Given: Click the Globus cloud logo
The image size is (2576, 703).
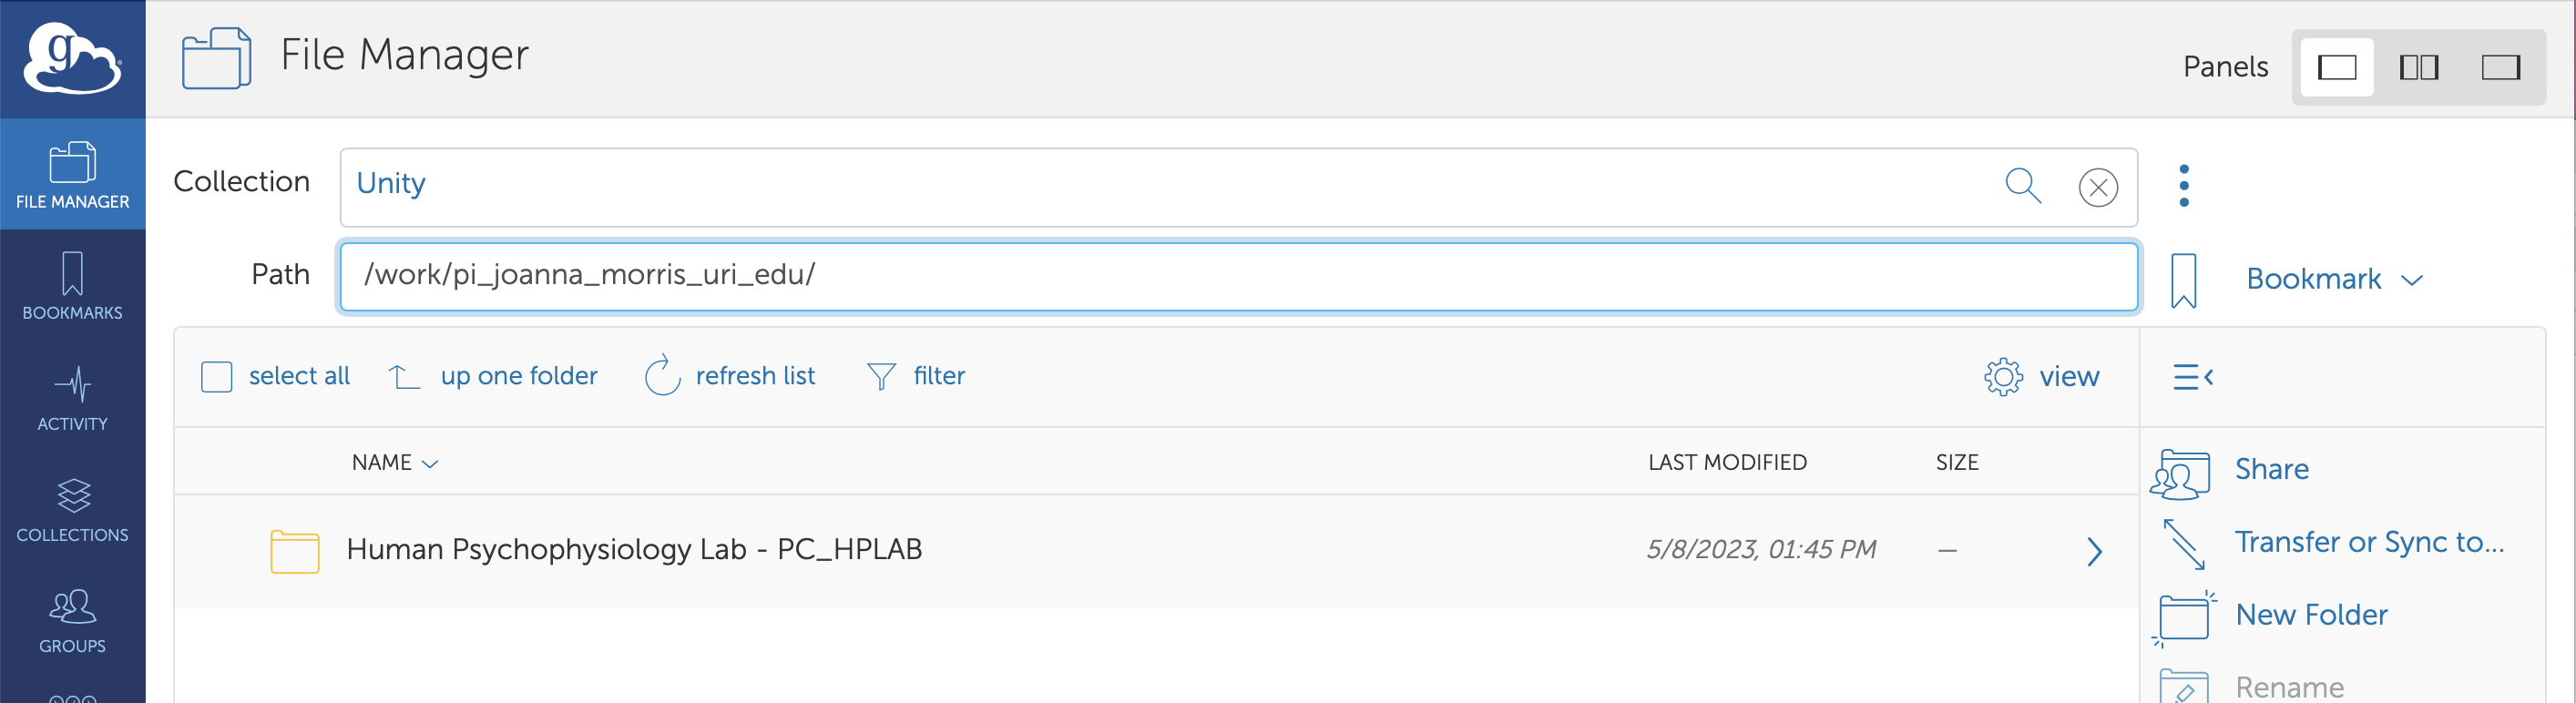Looking at the screenshot, I should click(72, 58).
